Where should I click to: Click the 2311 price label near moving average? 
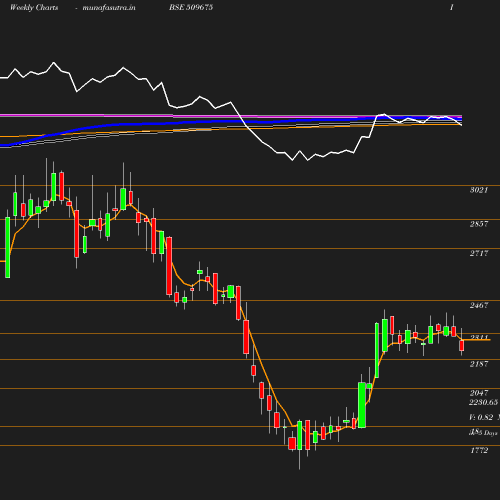(479, 338)
